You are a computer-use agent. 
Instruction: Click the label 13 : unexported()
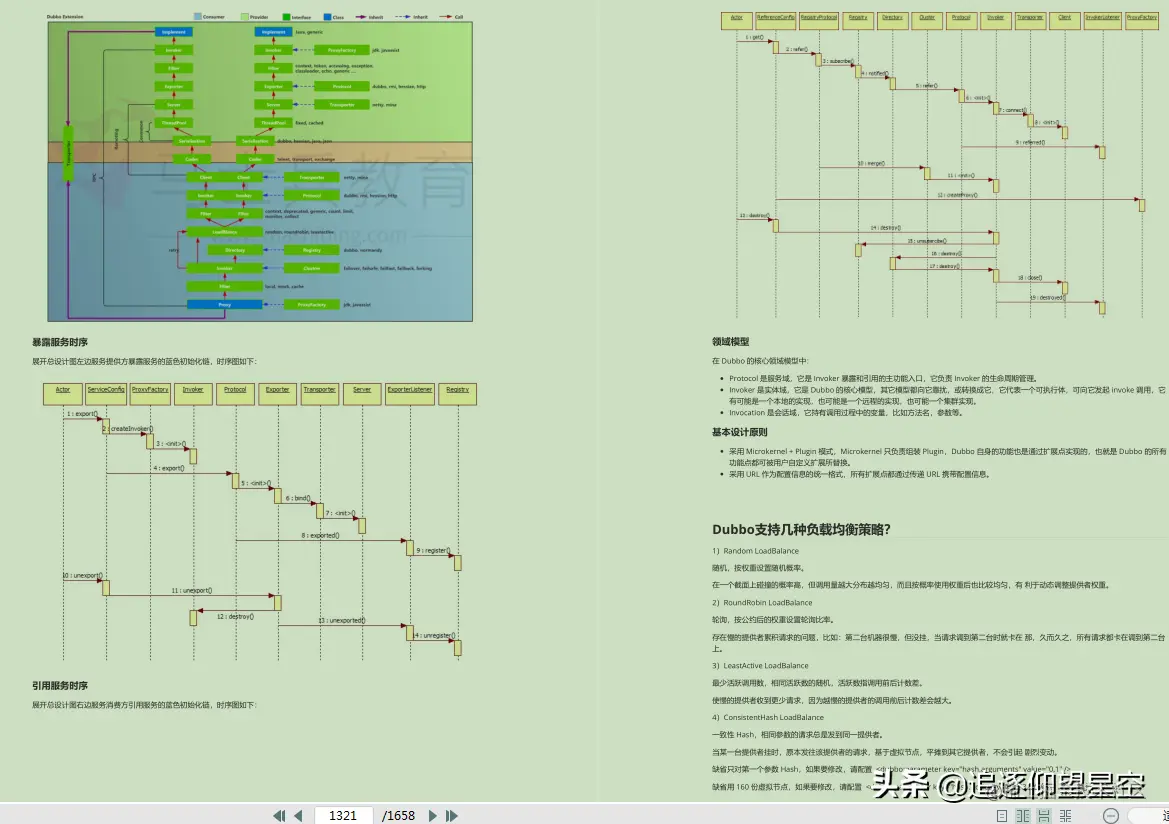(342, 620)
